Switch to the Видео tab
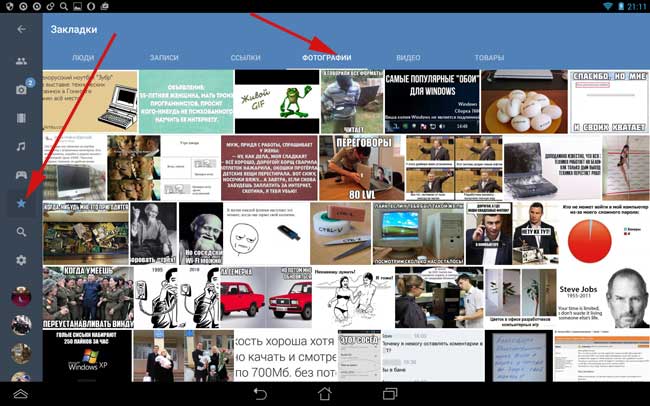 point(408,59)
